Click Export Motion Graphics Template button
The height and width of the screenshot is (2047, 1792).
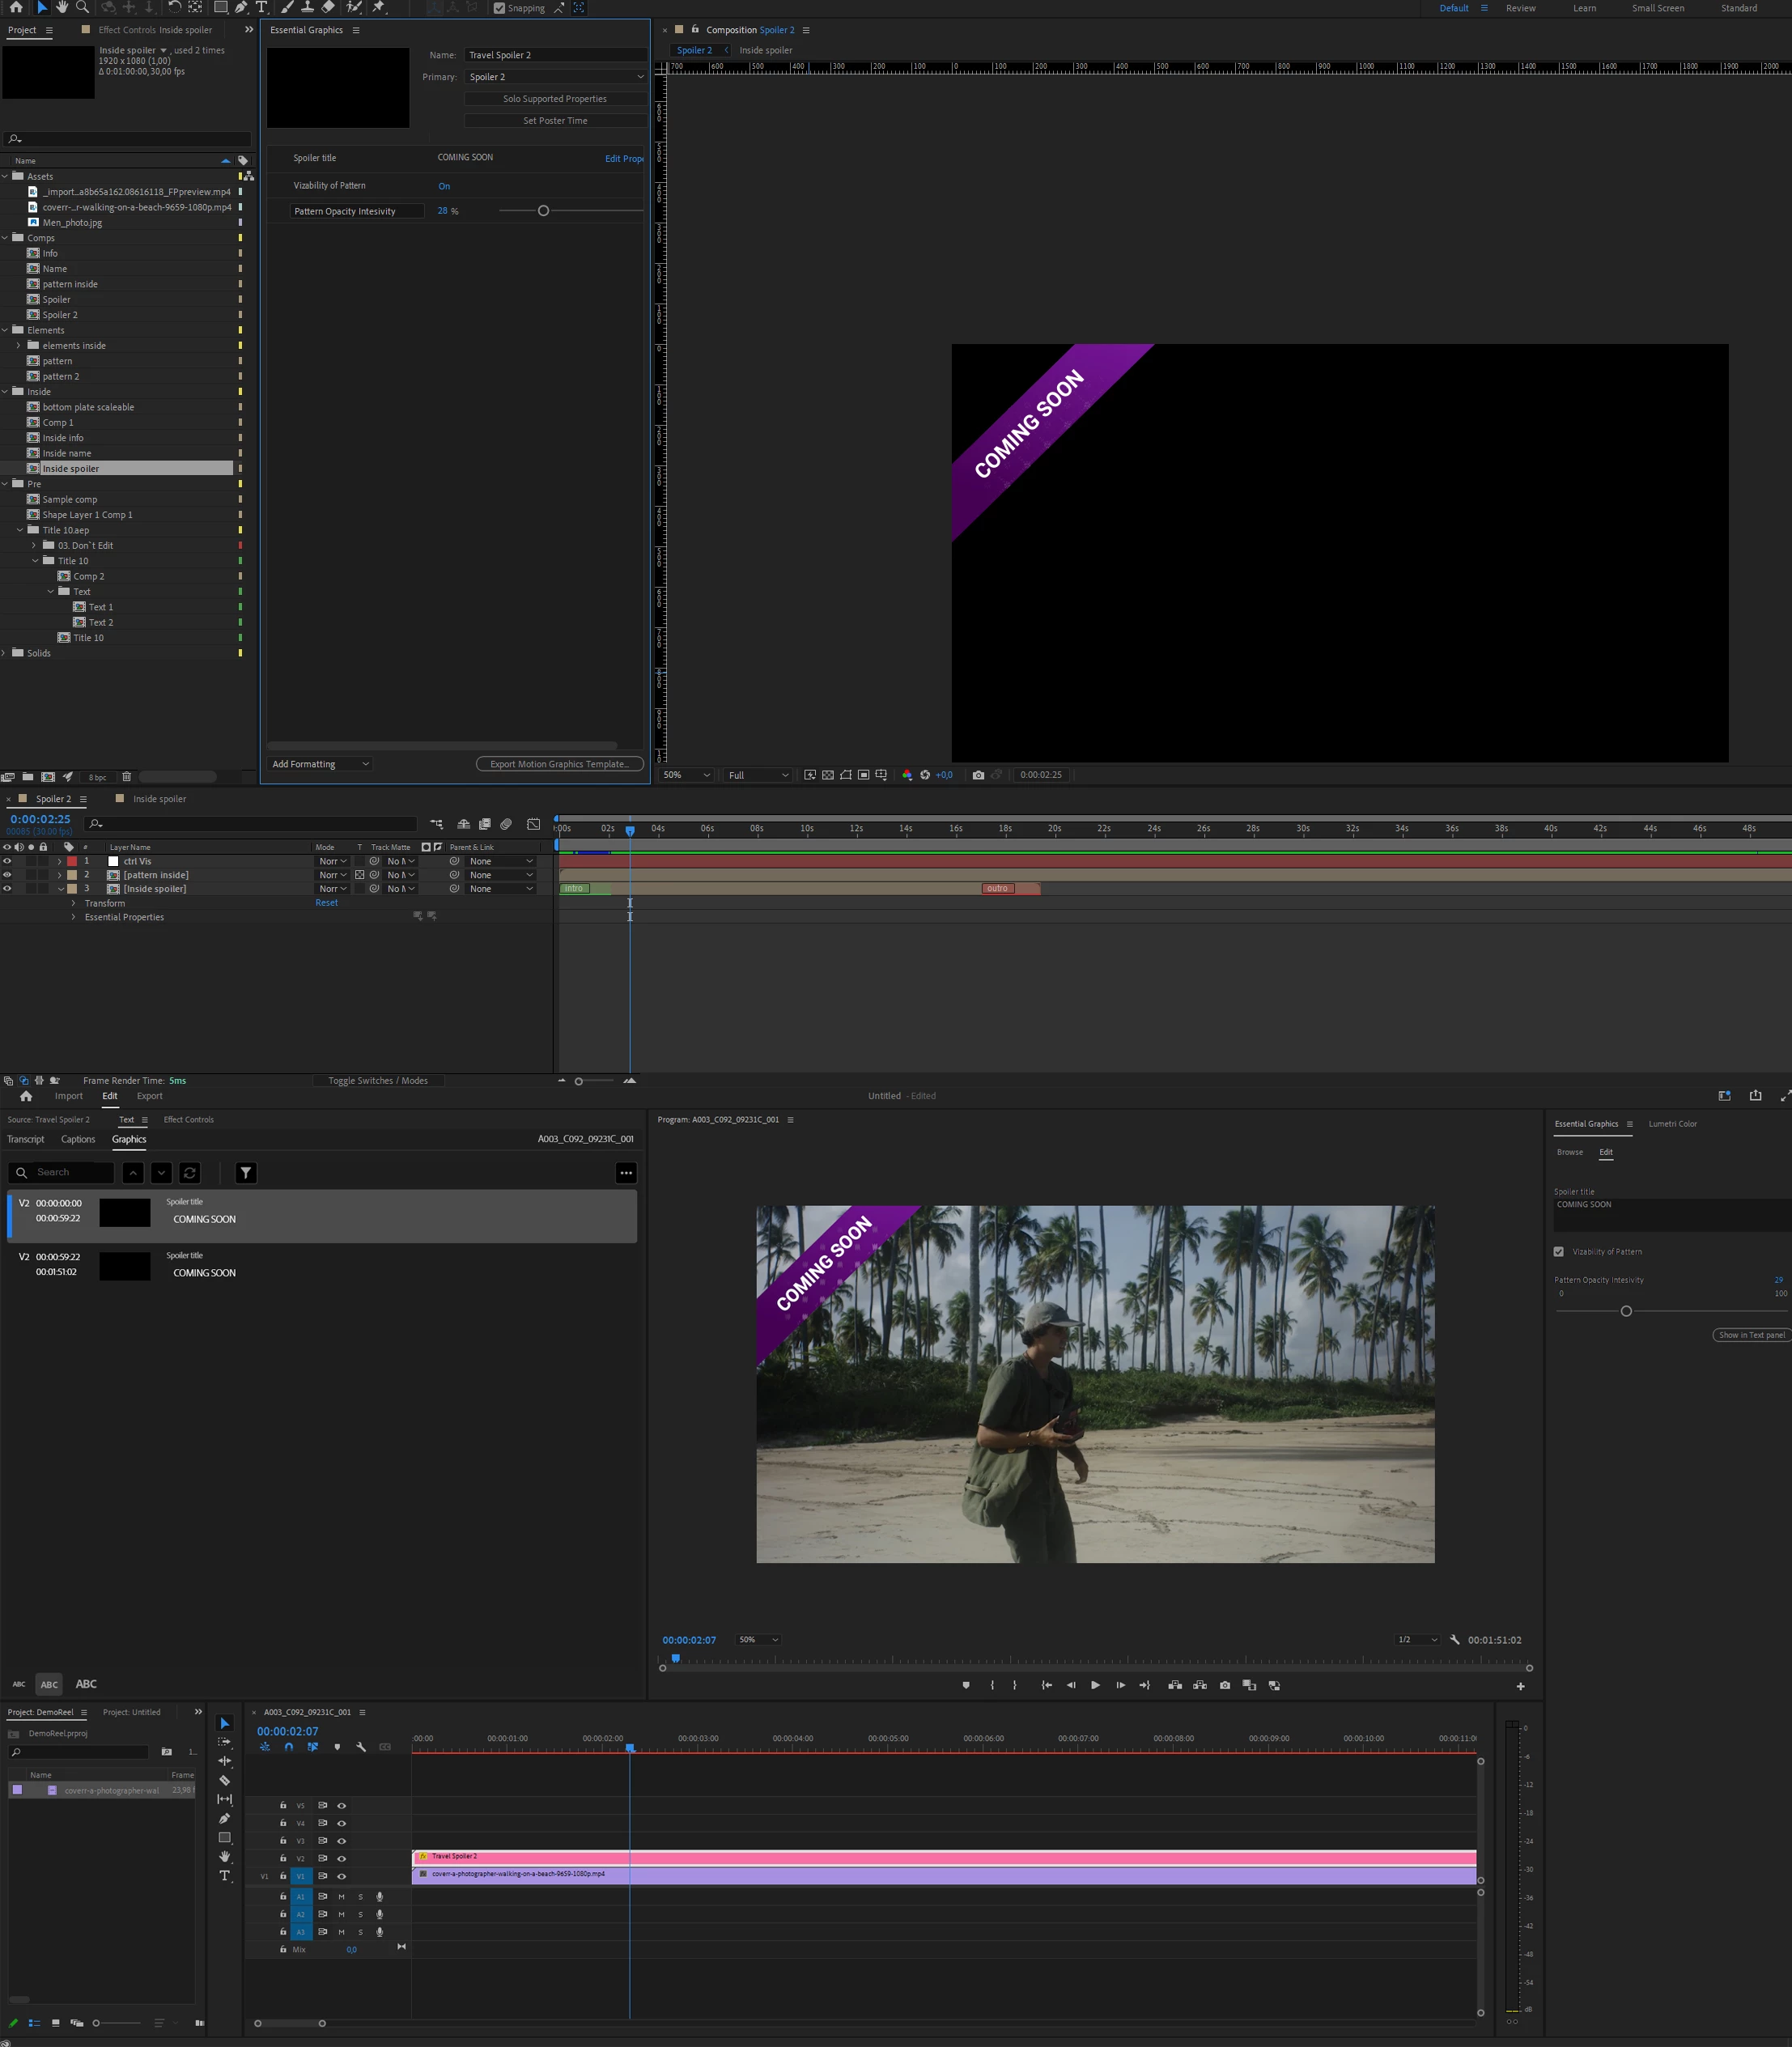pos(559,764)
